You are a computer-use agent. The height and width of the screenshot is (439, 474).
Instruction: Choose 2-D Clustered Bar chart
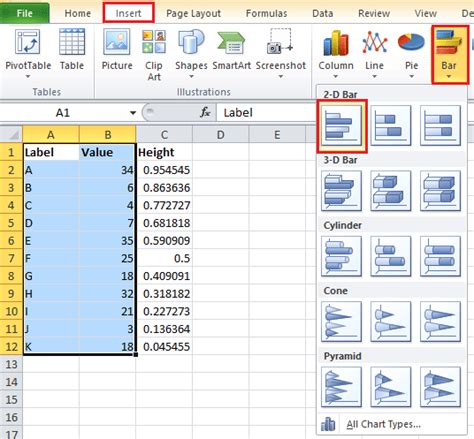coord(341,126)
